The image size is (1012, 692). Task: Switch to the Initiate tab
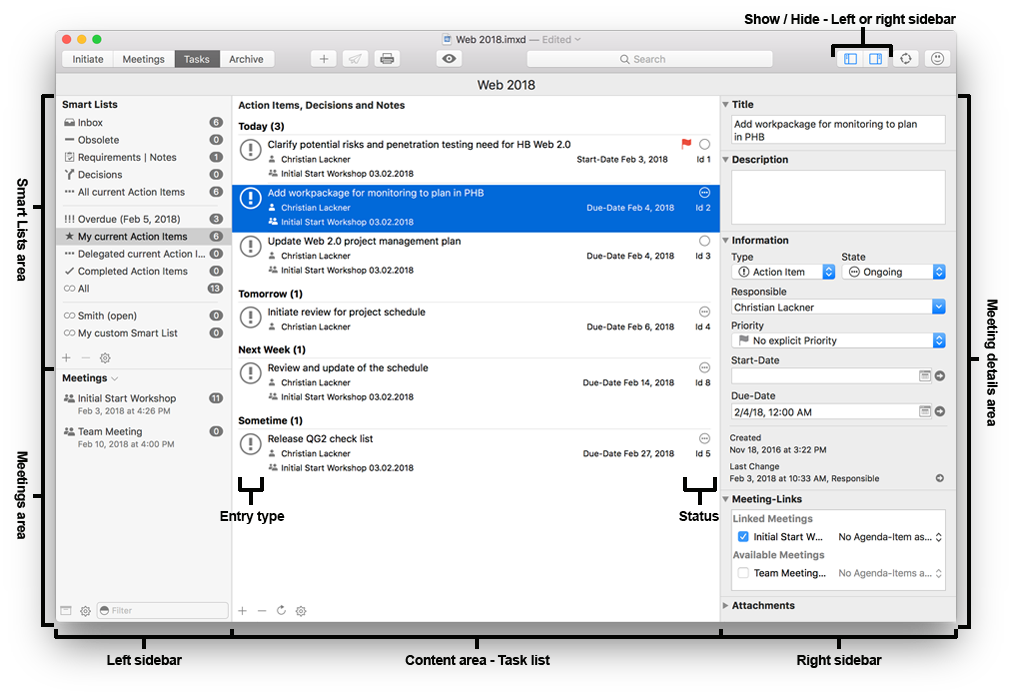click(x=88, y=59)
